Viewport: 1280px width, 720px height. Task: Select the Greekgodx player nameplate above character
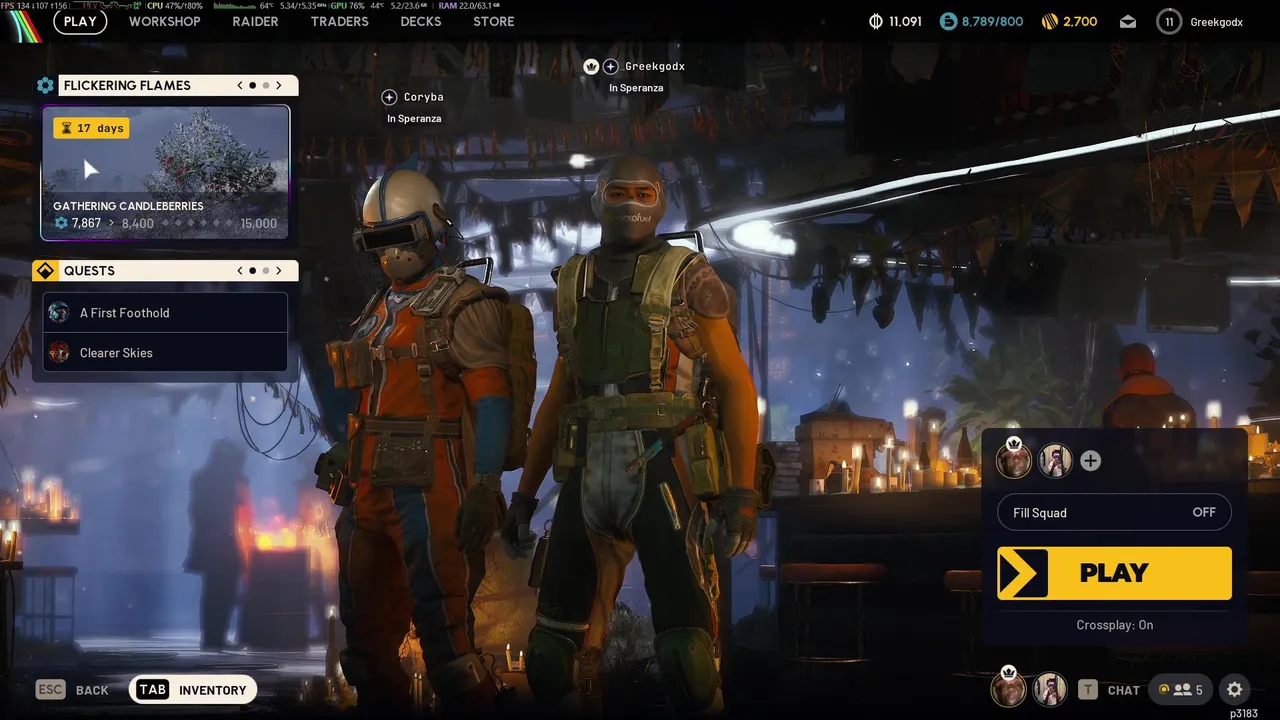655,67
